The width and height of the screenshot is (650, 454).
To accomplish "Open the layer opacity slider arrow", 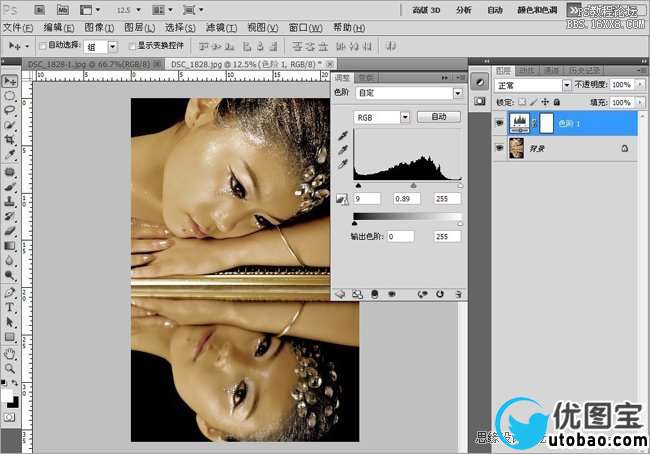I will point(640,85).
